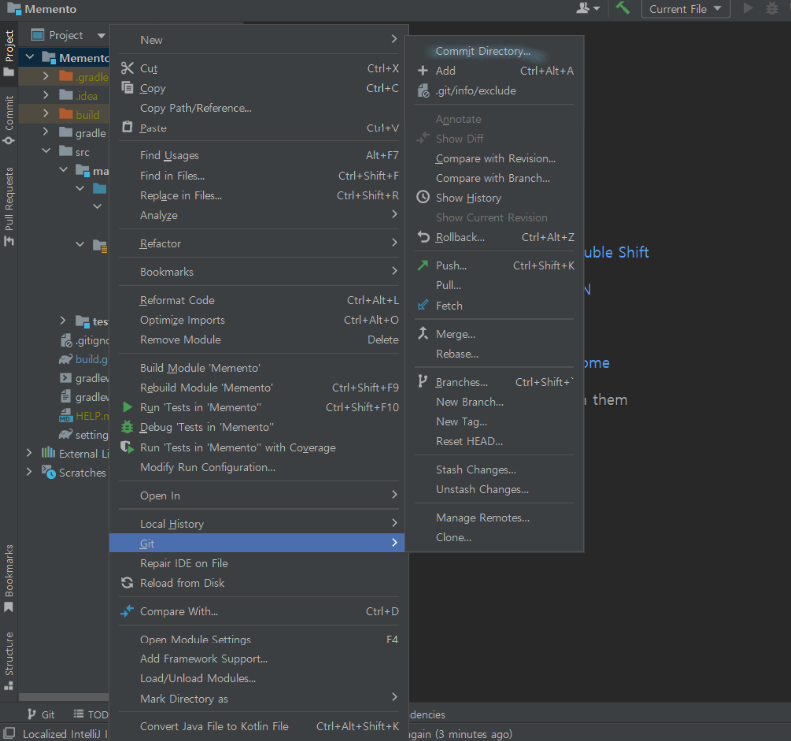
Task: Click the Branches fork icon
Action: (x=423, y=382)
